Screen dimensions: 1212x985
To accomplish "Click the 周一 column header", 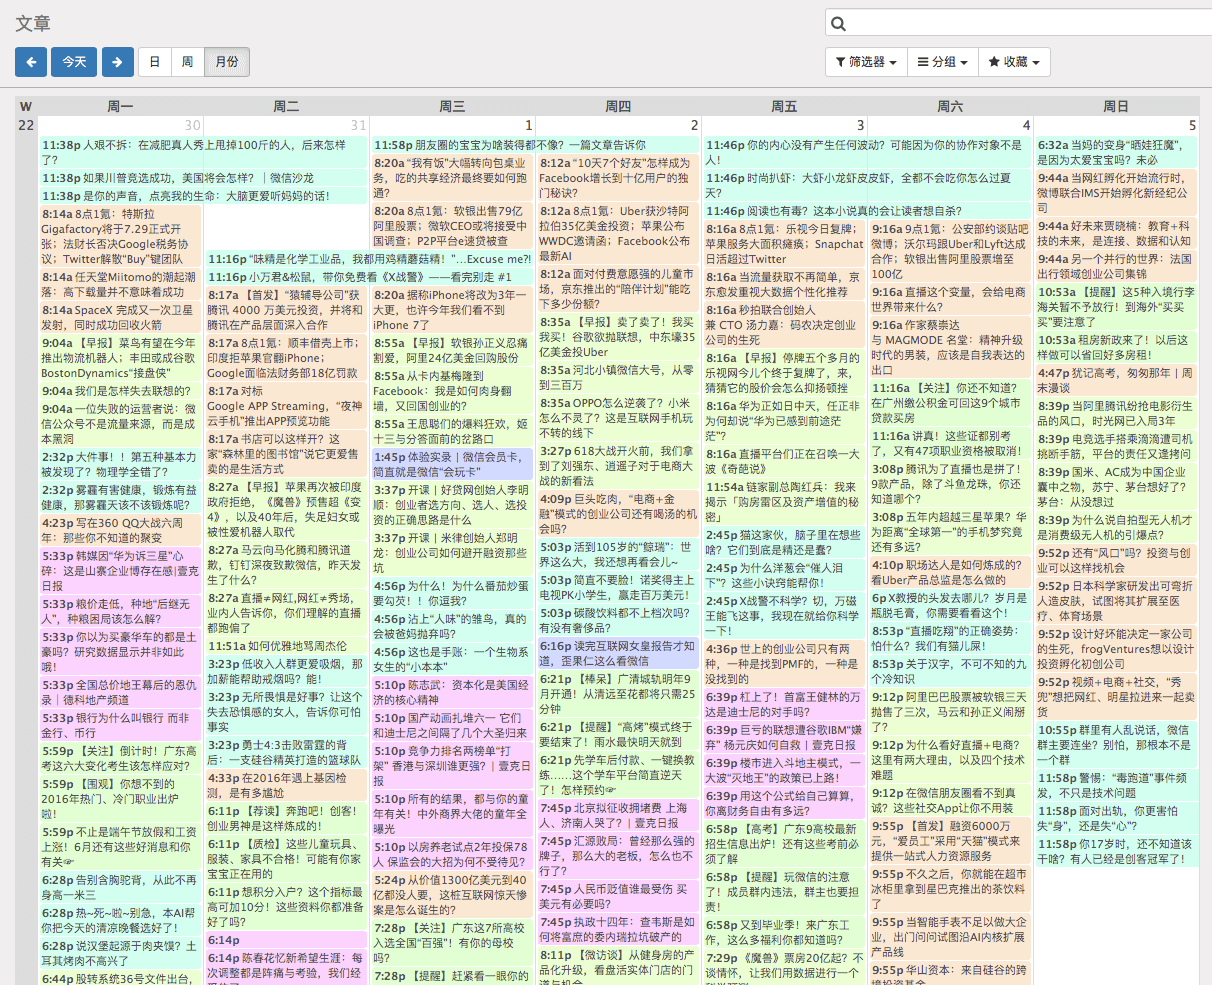I will pos(120,106).
